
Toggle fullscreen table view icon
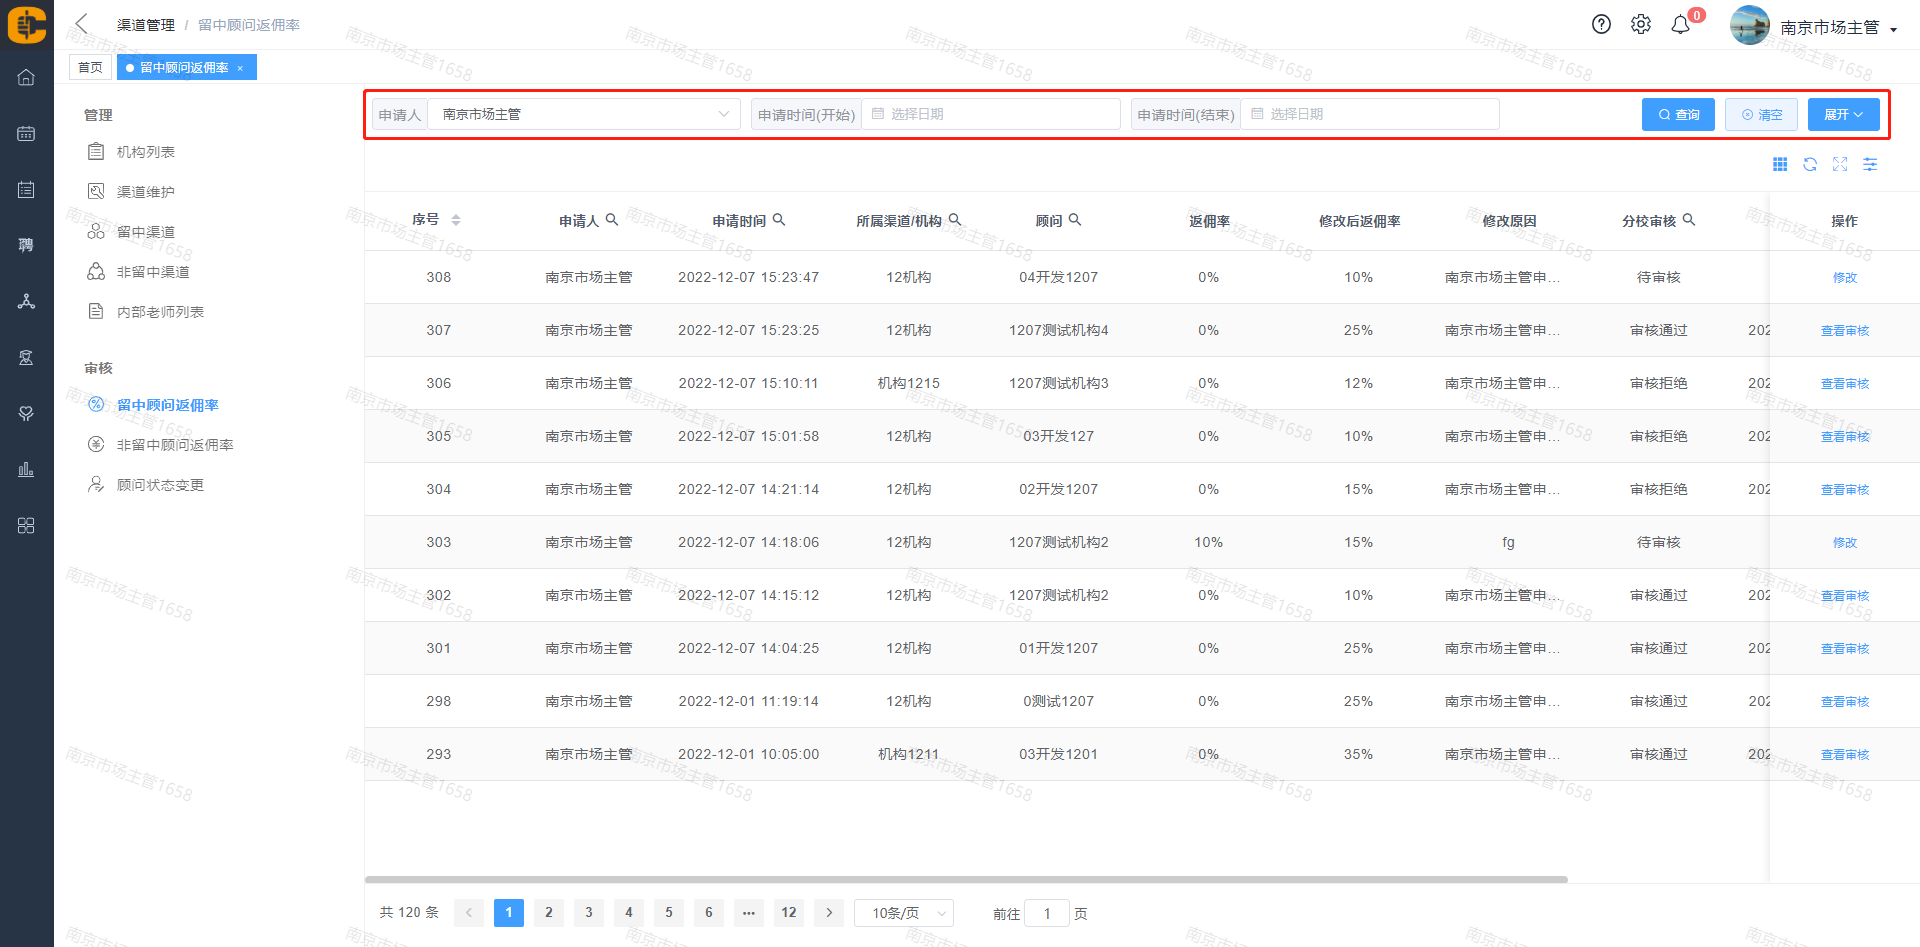1840,165
